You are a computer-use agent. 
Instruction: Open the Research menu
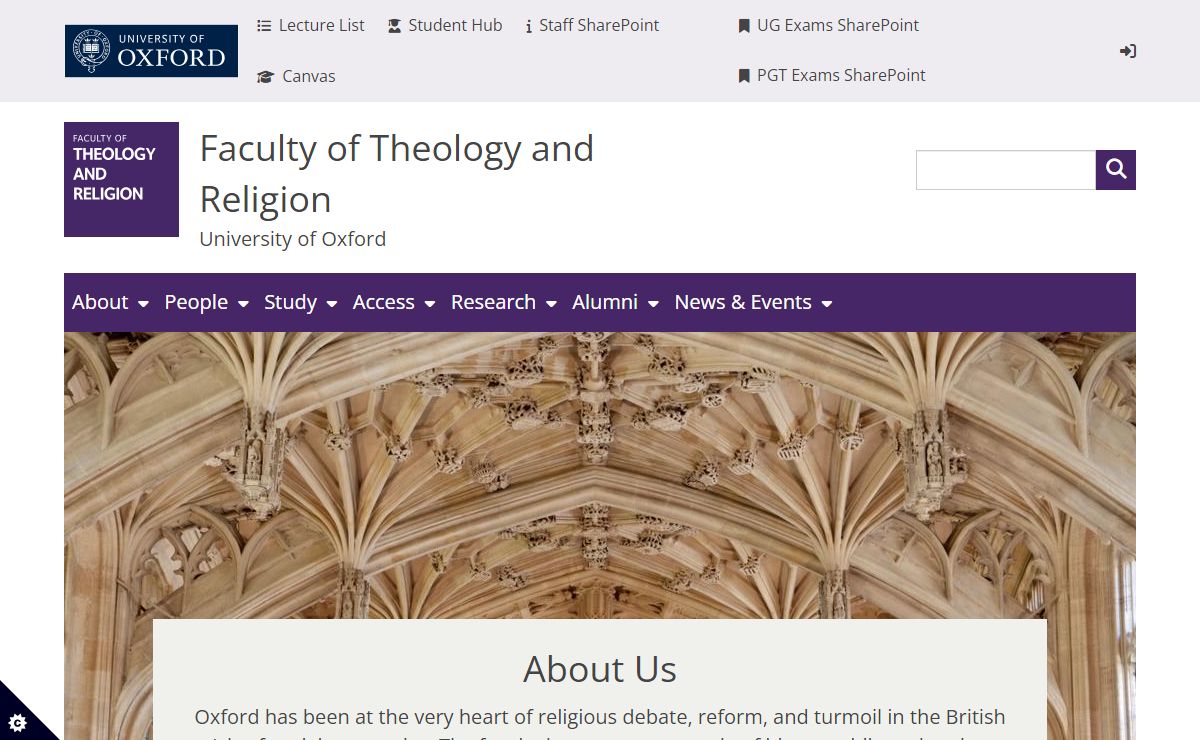503,302
